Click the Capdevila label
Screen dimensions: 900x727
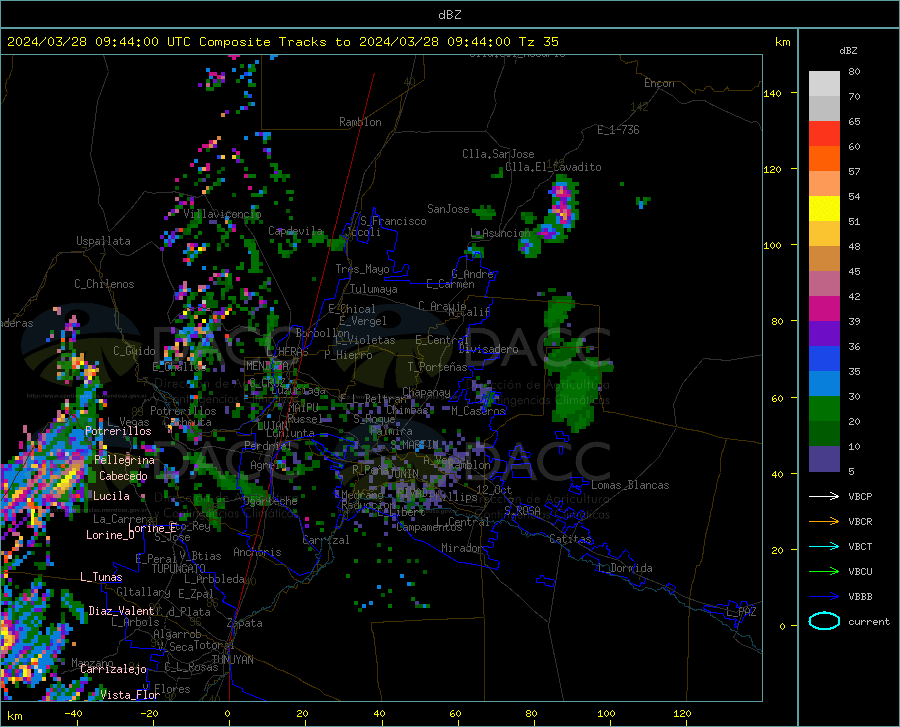point(296,231)
